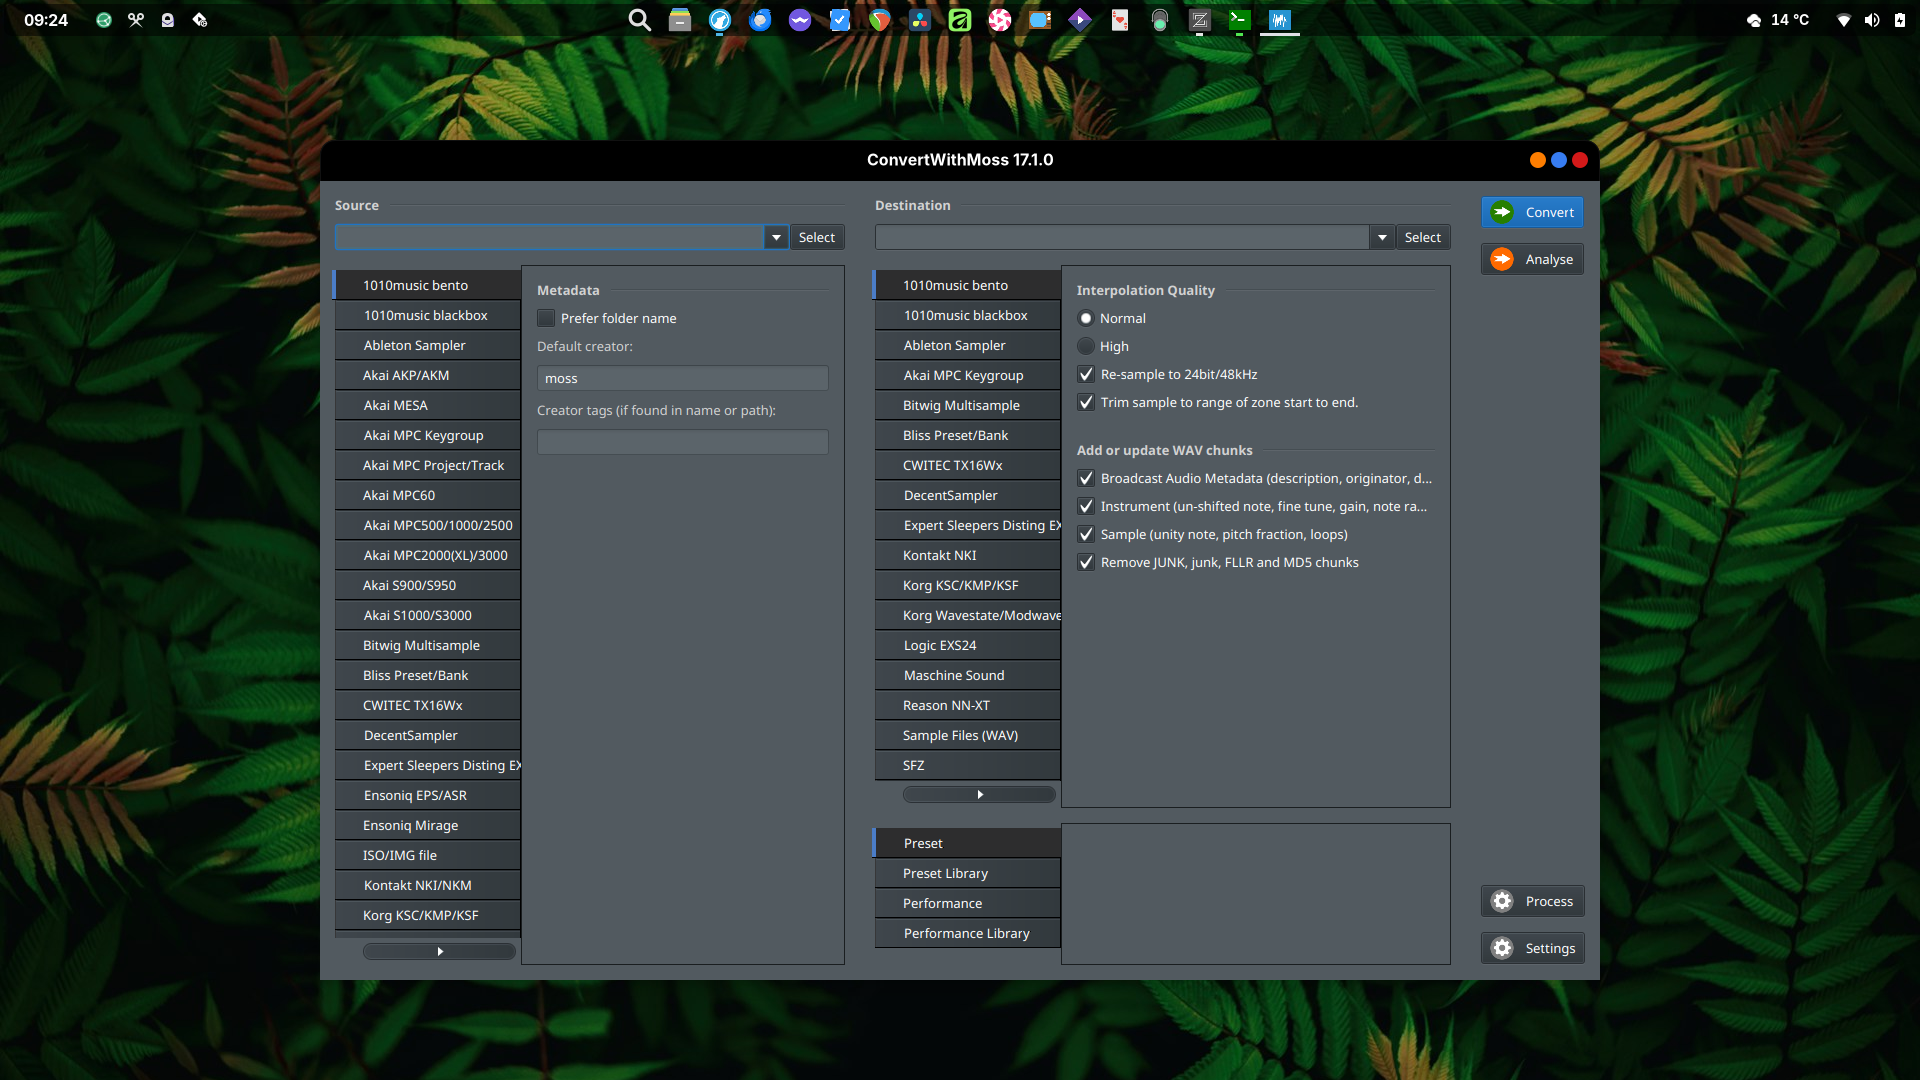Viewport: 1920px width, 1080px height.
Task: Click the orange window control dot
Action: pos(1538,160)
